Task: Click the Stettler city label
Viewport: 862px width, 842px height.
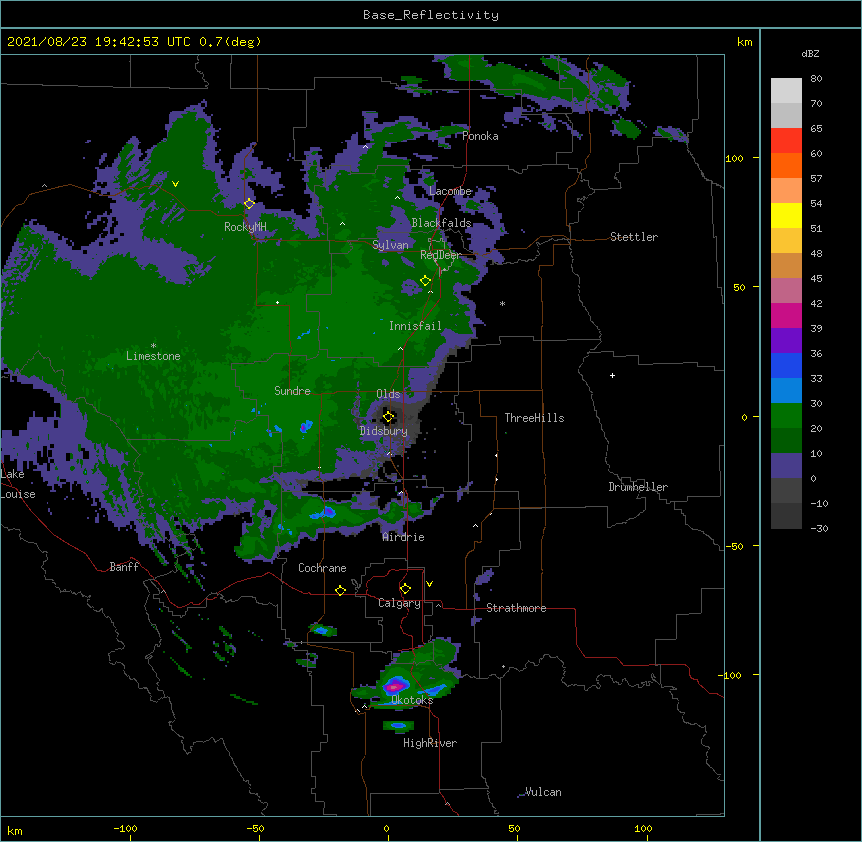Action: pos(634,237)
